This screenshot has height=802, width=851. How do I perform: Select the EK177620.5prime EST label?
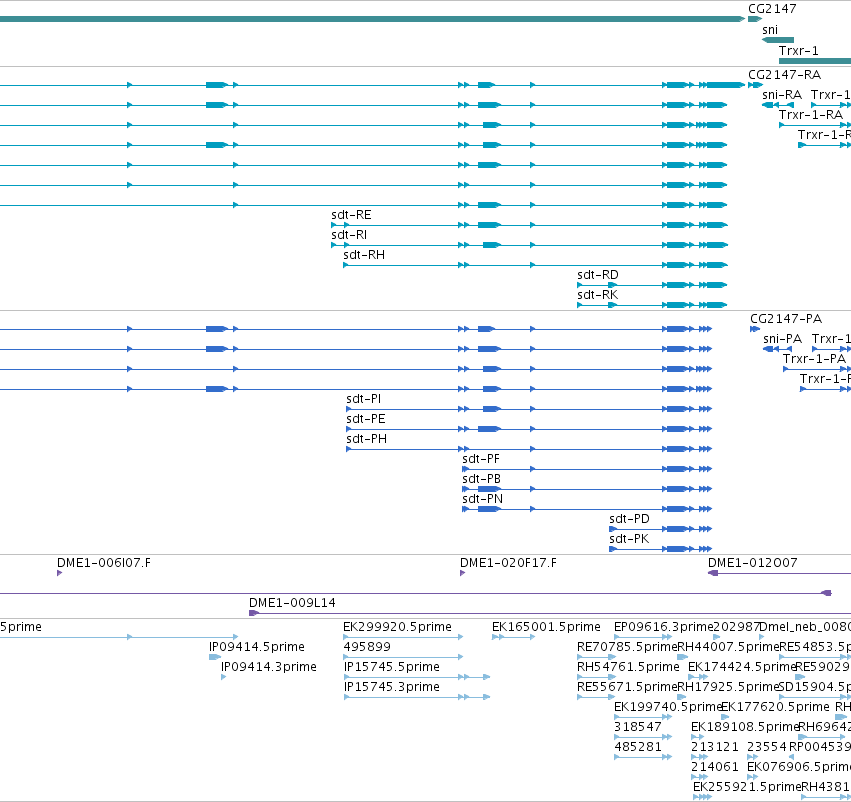click(x=775, y=708)
